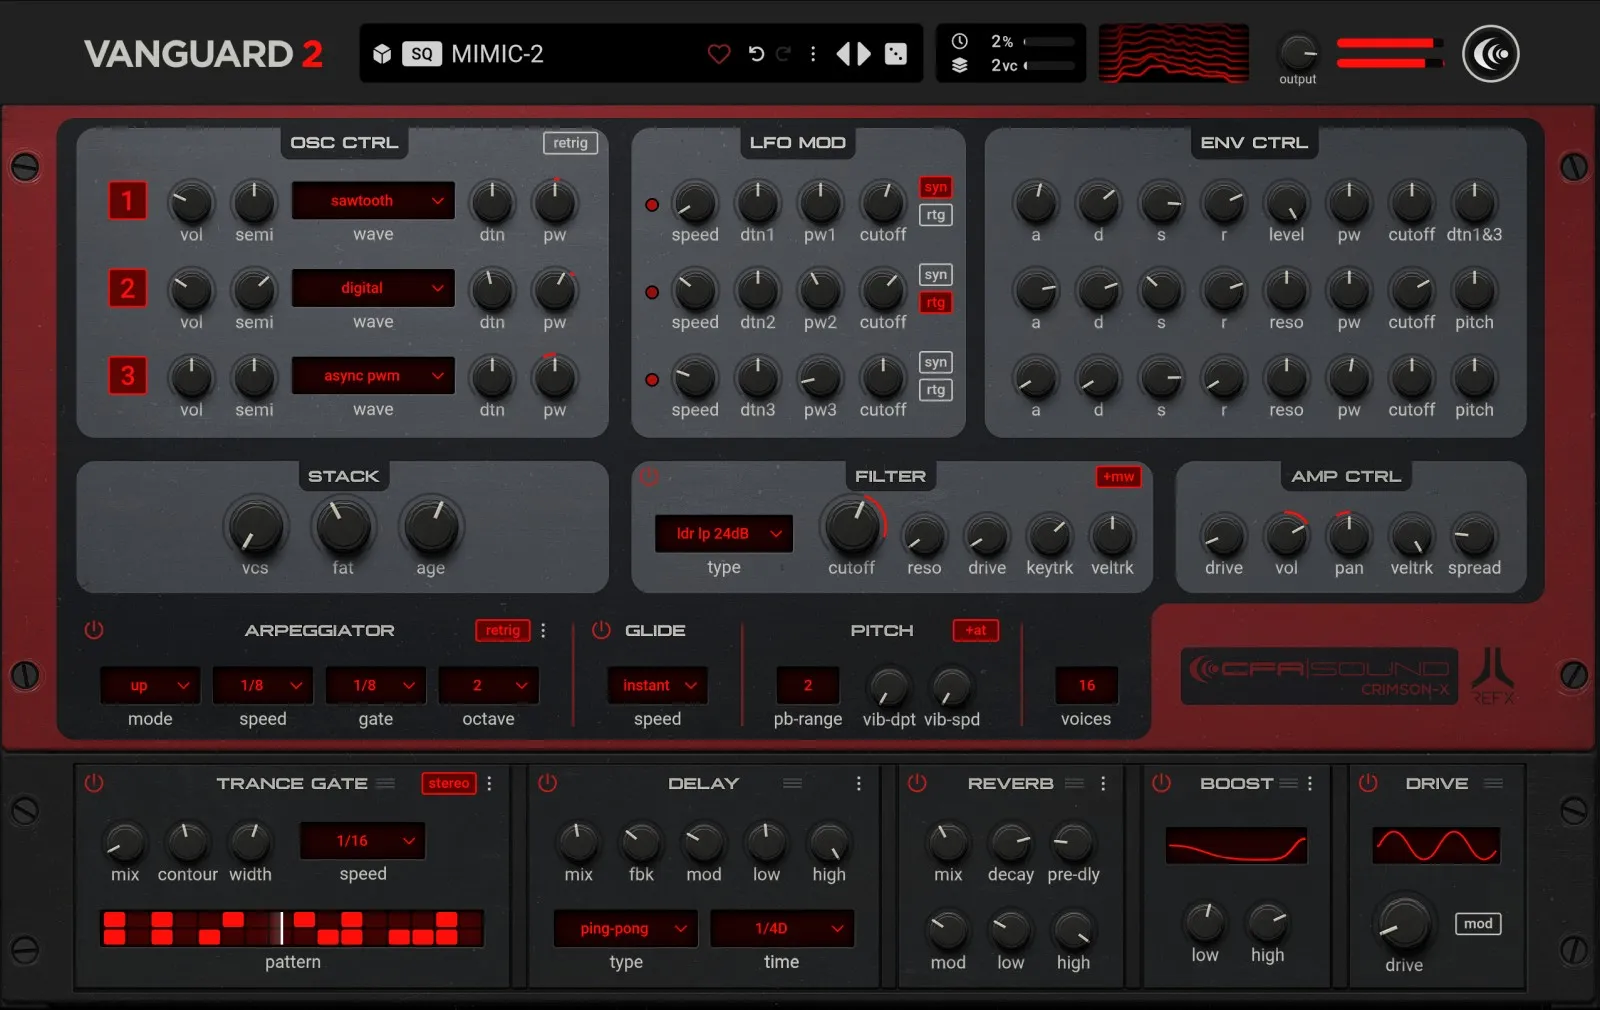Toggle the Drive power button
The width and height of the screenshot is (1600, 1010).
point(1368,783)
